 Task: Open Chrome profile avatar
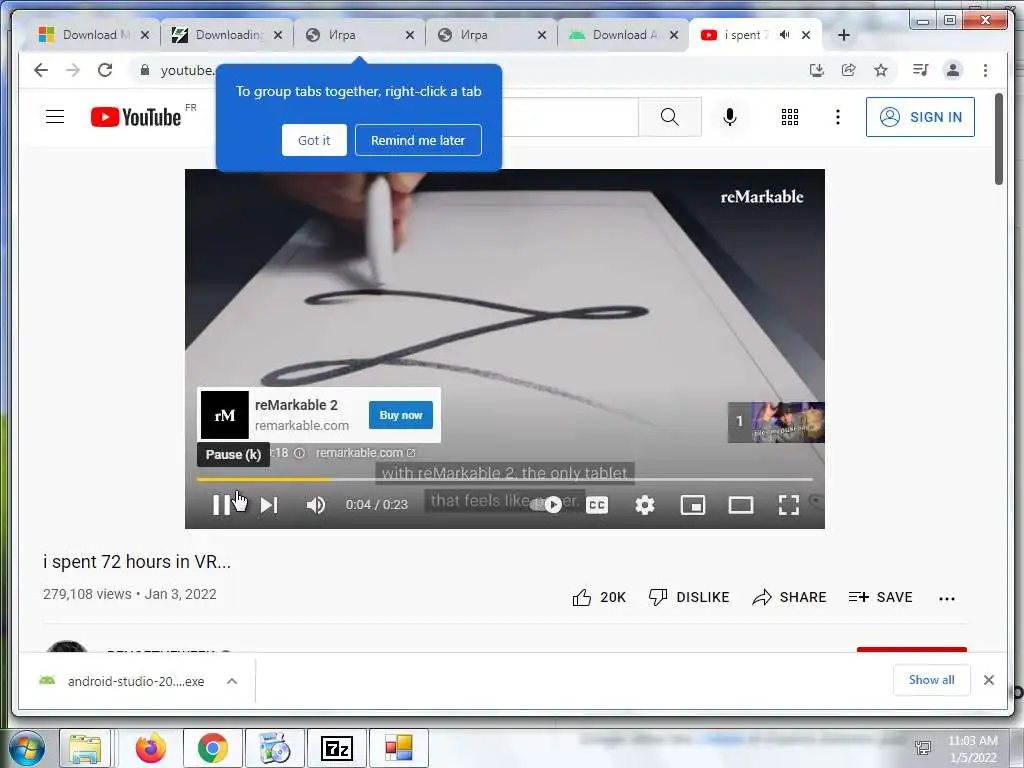pyautogui.click(x=953, y=70)
